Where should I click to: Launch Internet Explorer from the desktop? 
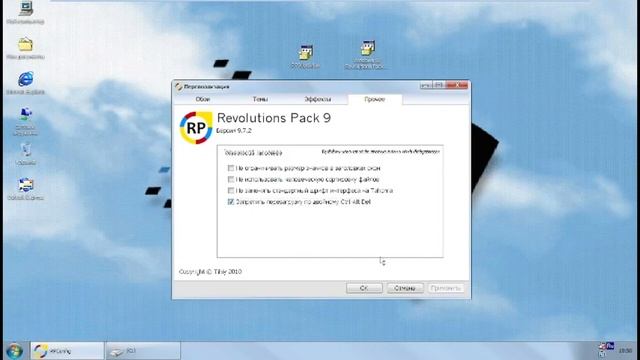(26, 79)
